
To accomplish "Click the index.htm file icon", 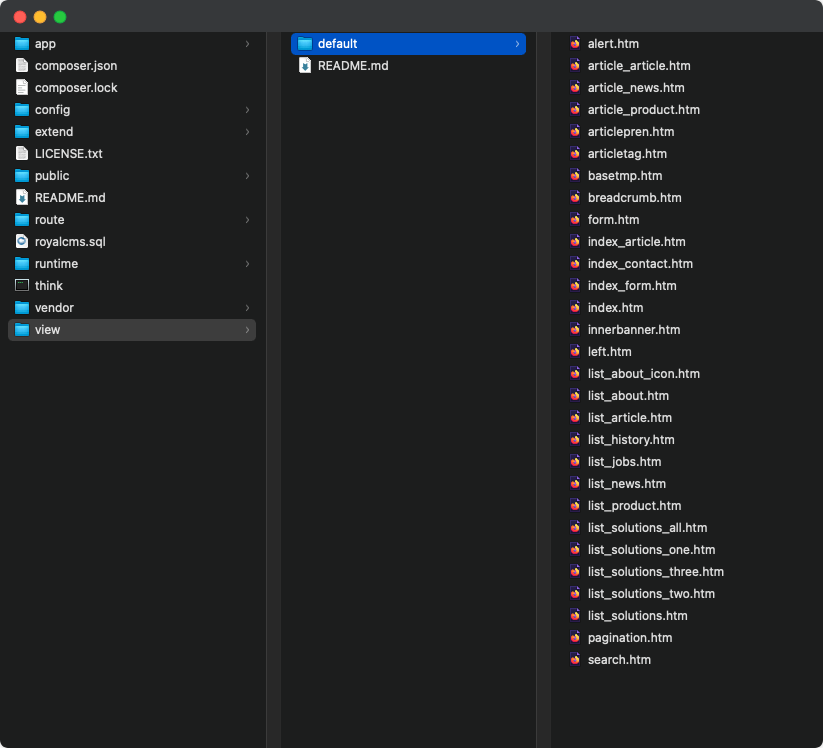I will coord(575,308).
